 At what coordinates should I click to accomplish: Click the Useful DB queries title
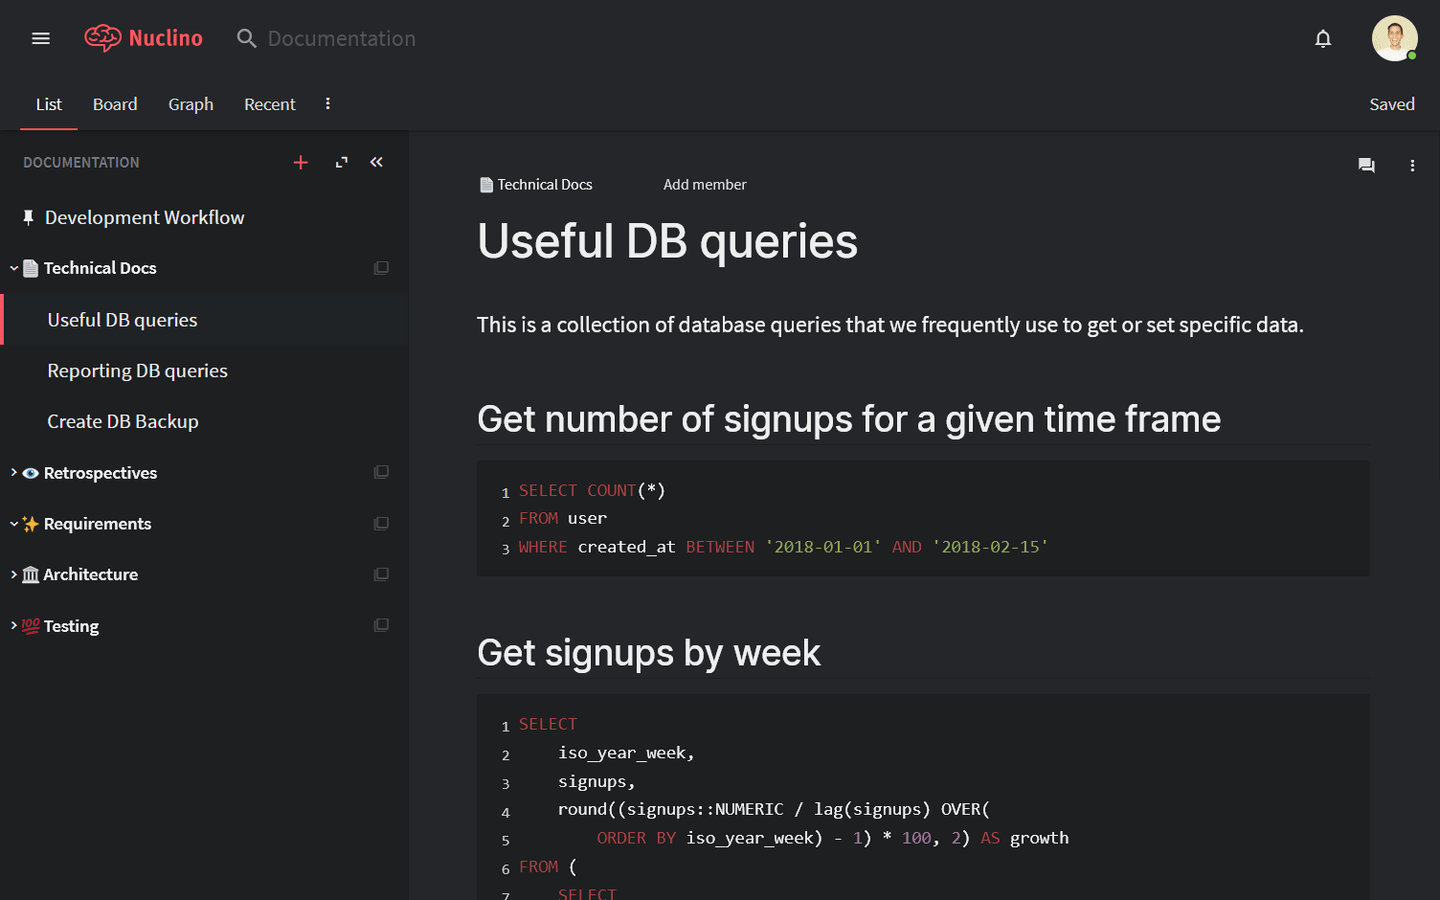pyautogui.click(x=667, y=242)
